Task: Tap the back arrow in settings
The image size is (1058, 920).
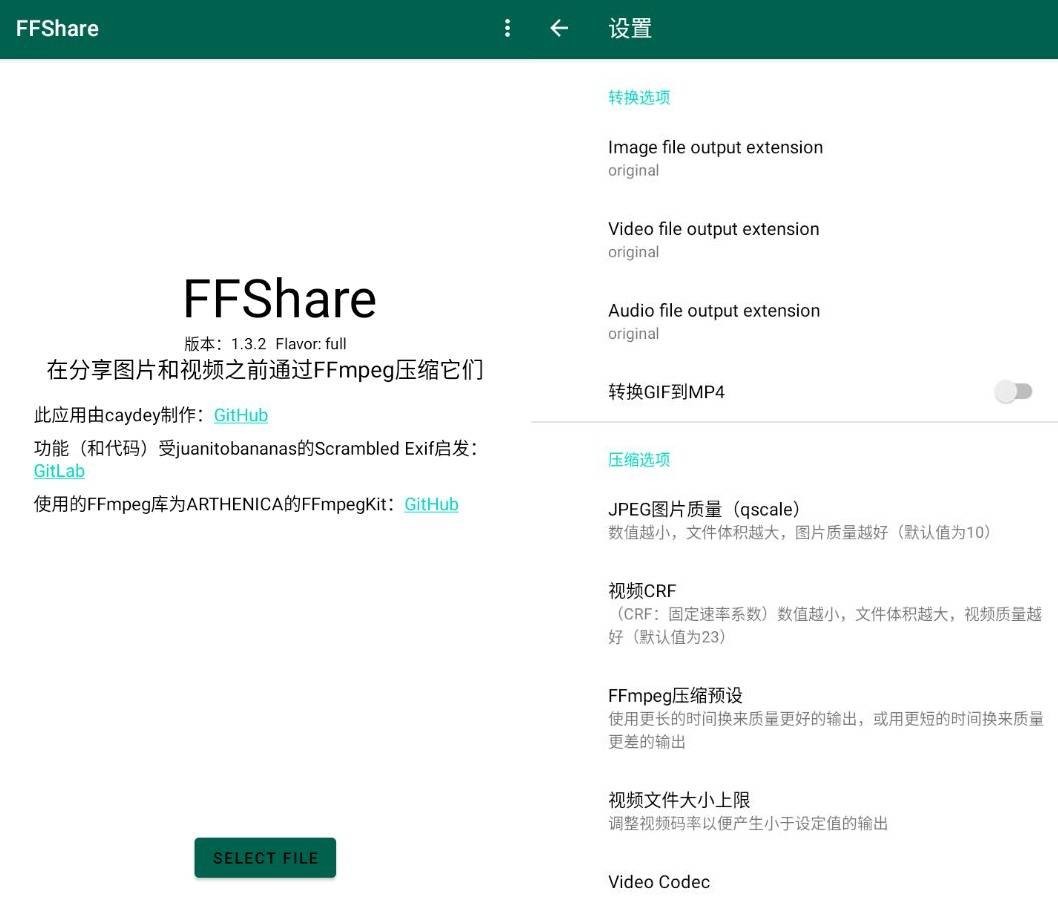Action: click(559, 28)
